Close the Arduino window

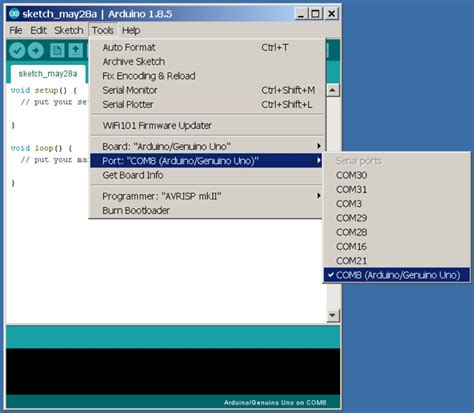coord(331,14)
